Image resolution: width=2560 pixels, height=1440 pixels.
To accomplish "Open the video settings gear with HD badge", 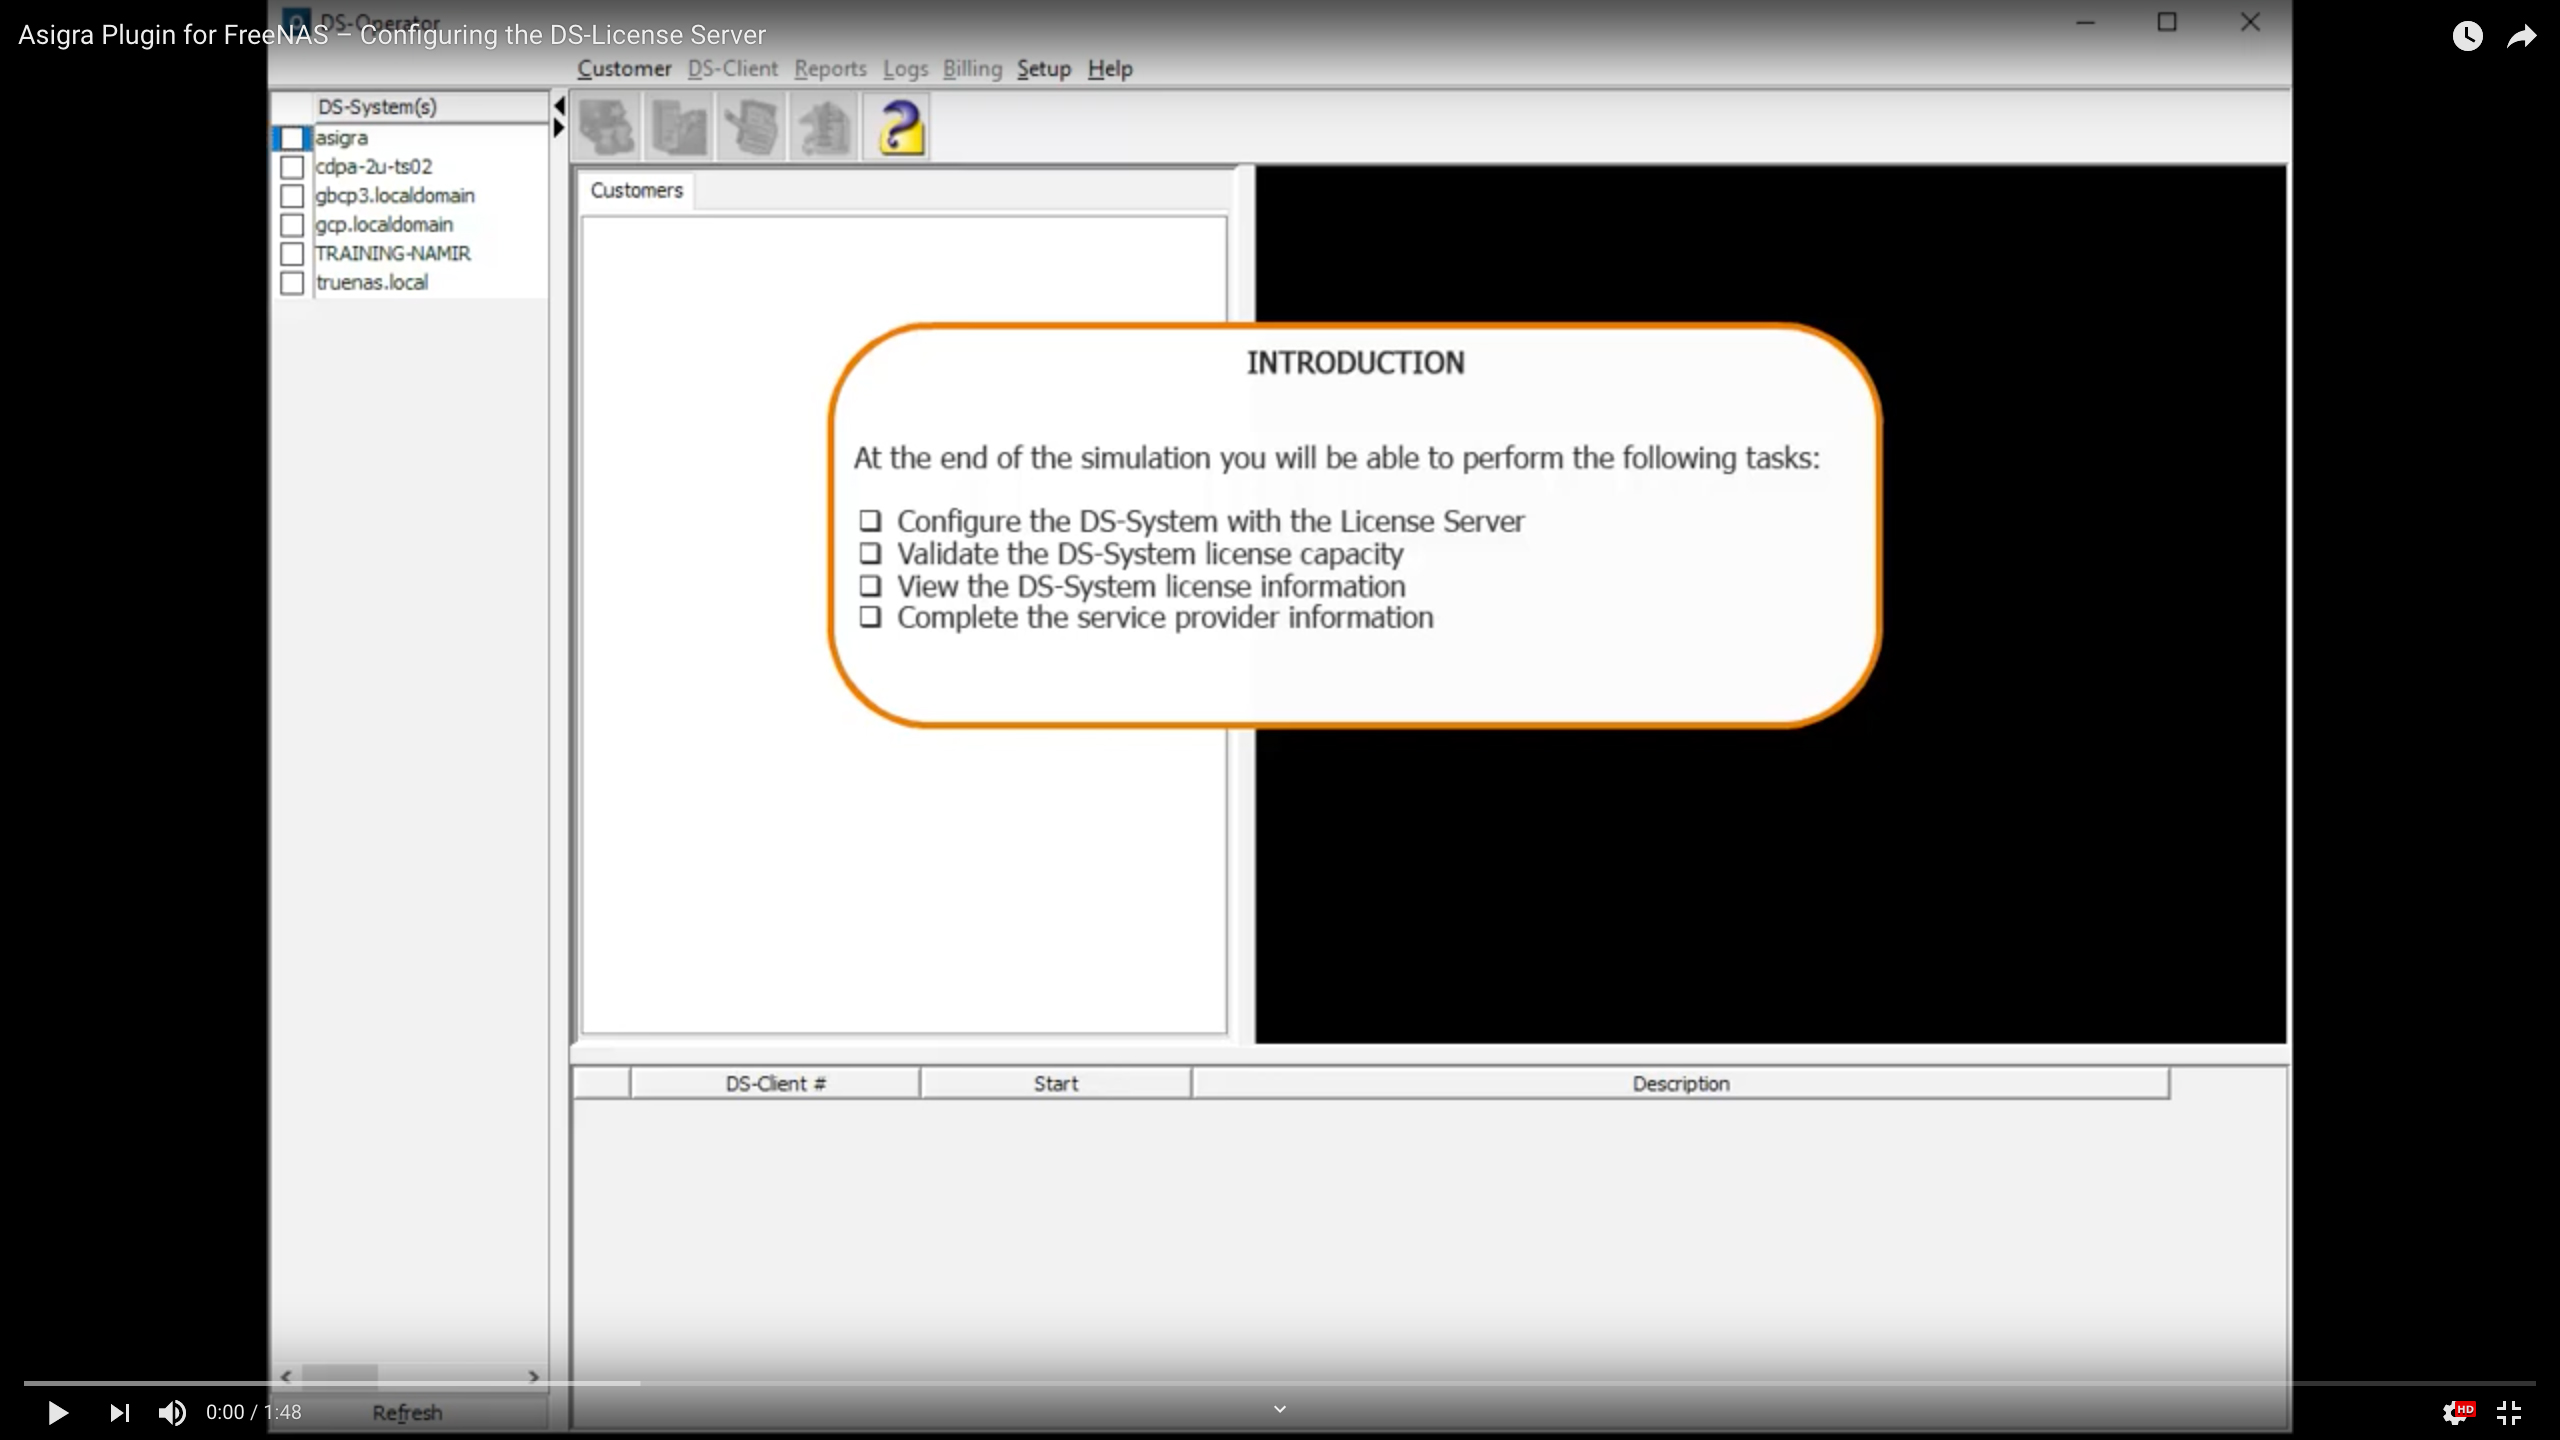I will tap(2458, 1412).
